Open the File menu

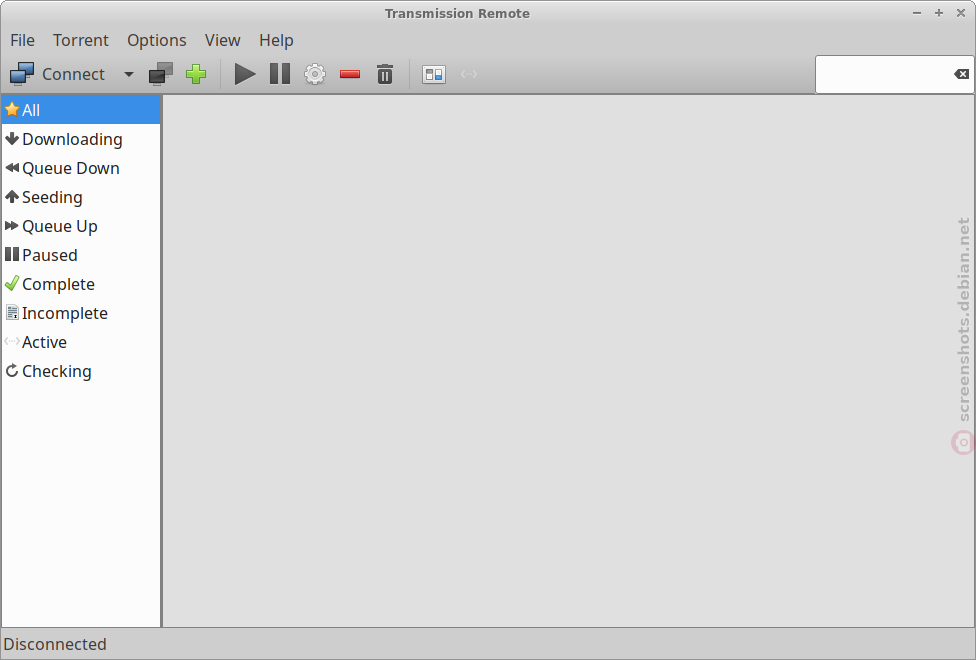(22, 40)
